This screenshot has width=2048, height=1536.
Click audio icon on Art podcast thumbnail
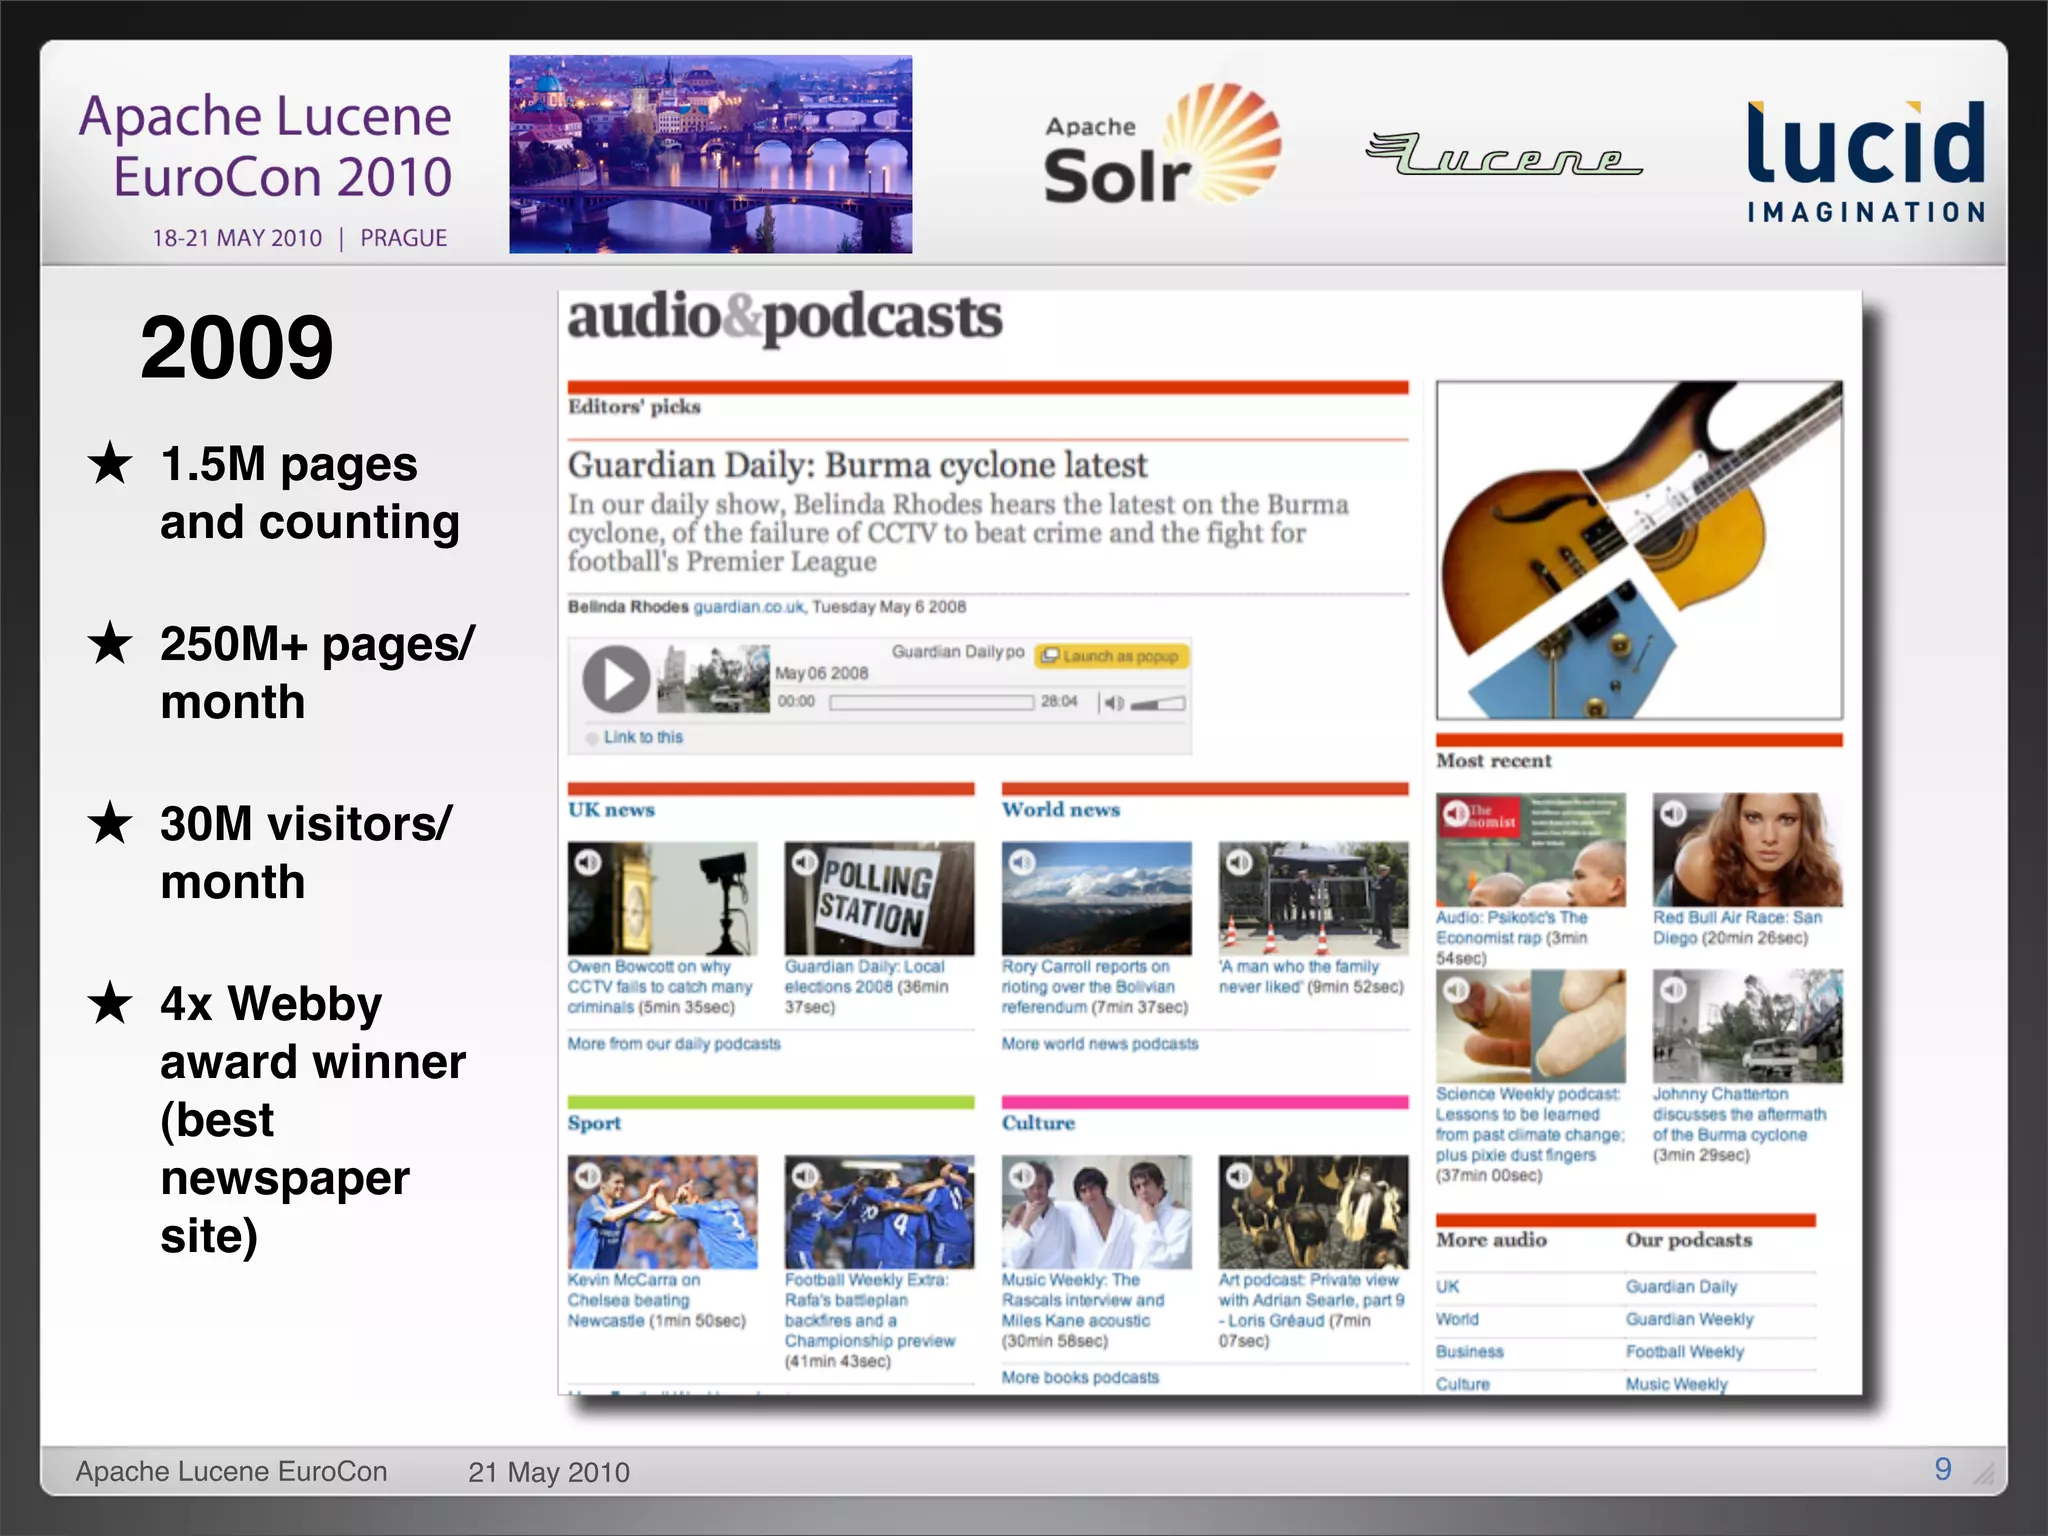tap(1239, 1176)
